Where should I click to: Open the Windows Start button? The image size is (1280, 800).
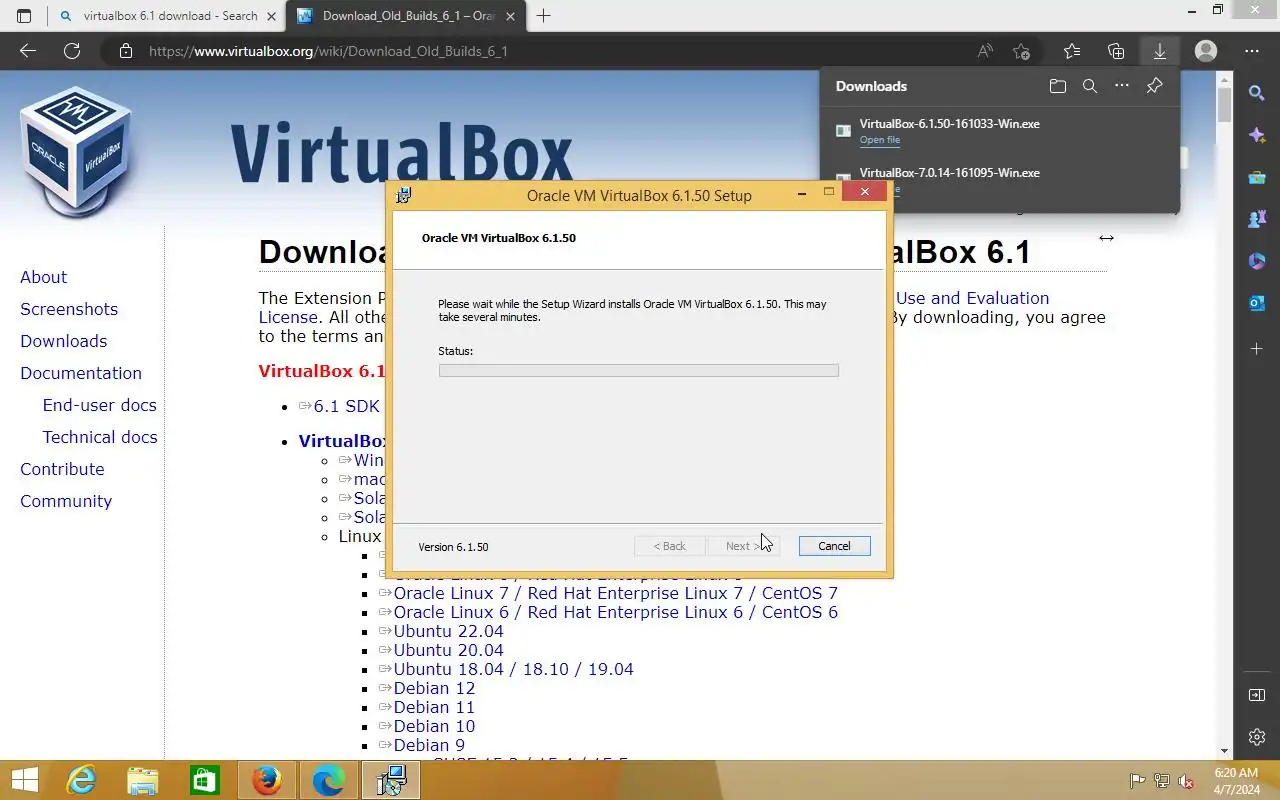[24, 780]
